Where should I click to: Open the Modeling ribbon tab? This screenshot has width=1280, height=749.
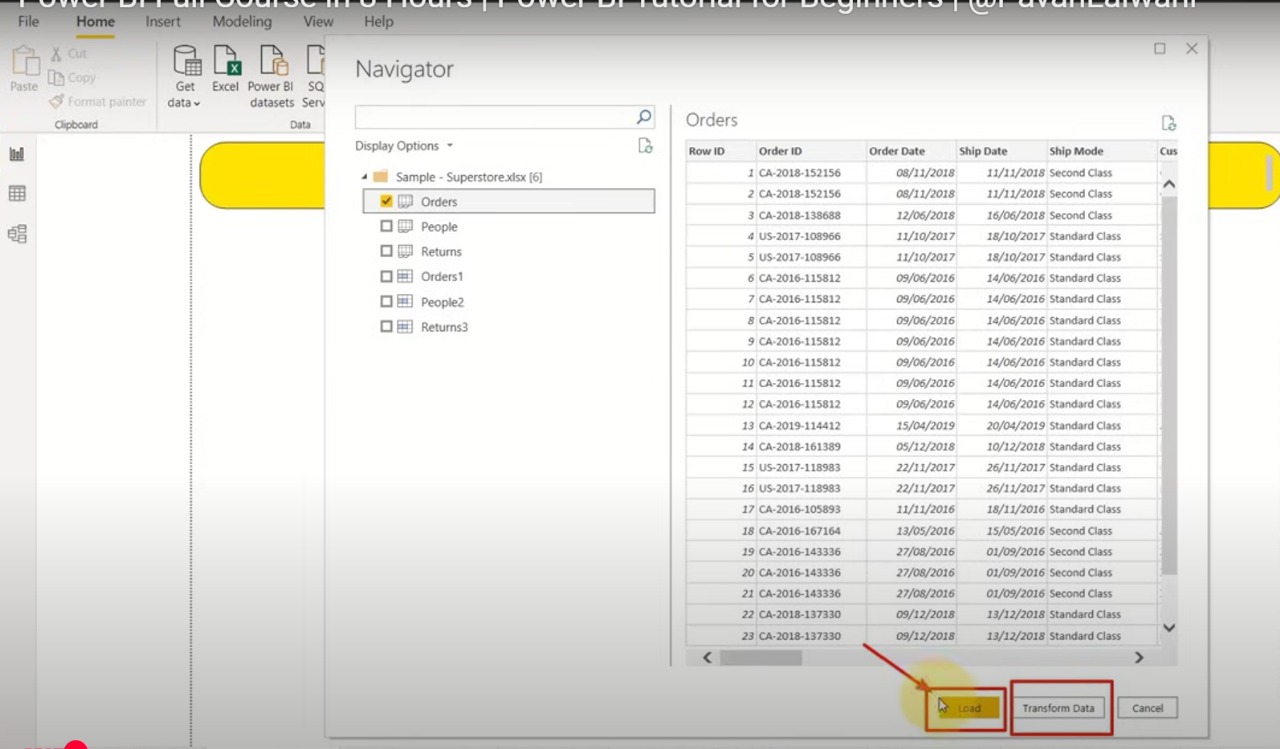pyautogui.click(x=242, y=21)
